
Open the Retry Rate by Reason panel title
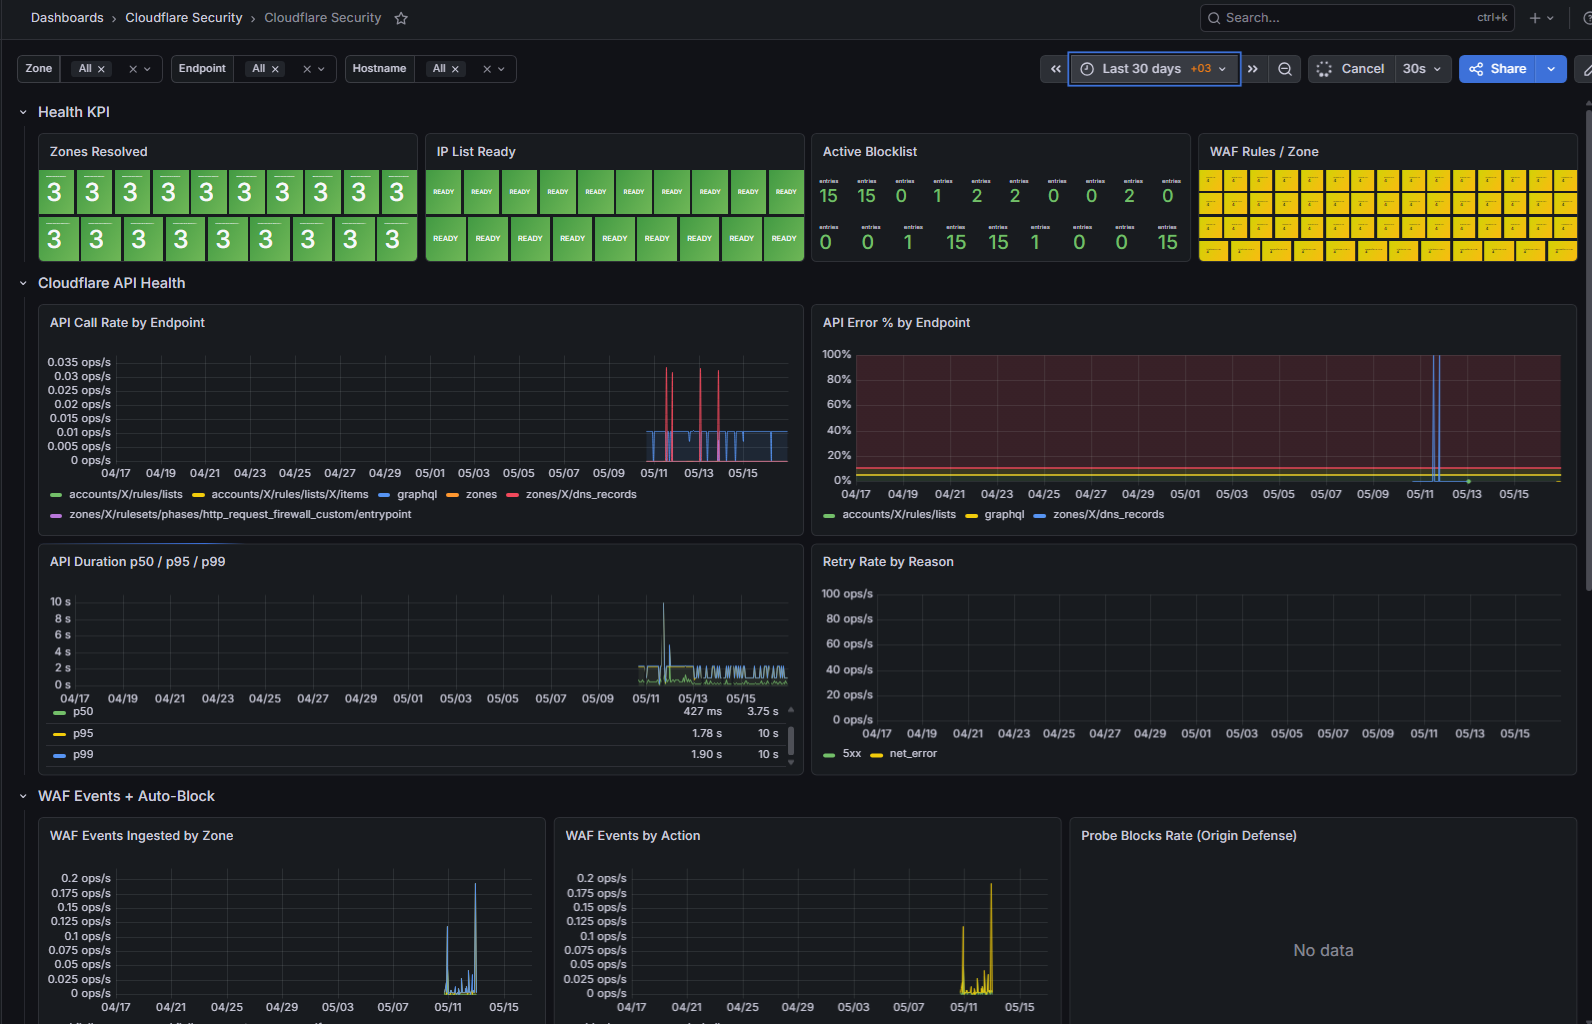pos(888,562)
